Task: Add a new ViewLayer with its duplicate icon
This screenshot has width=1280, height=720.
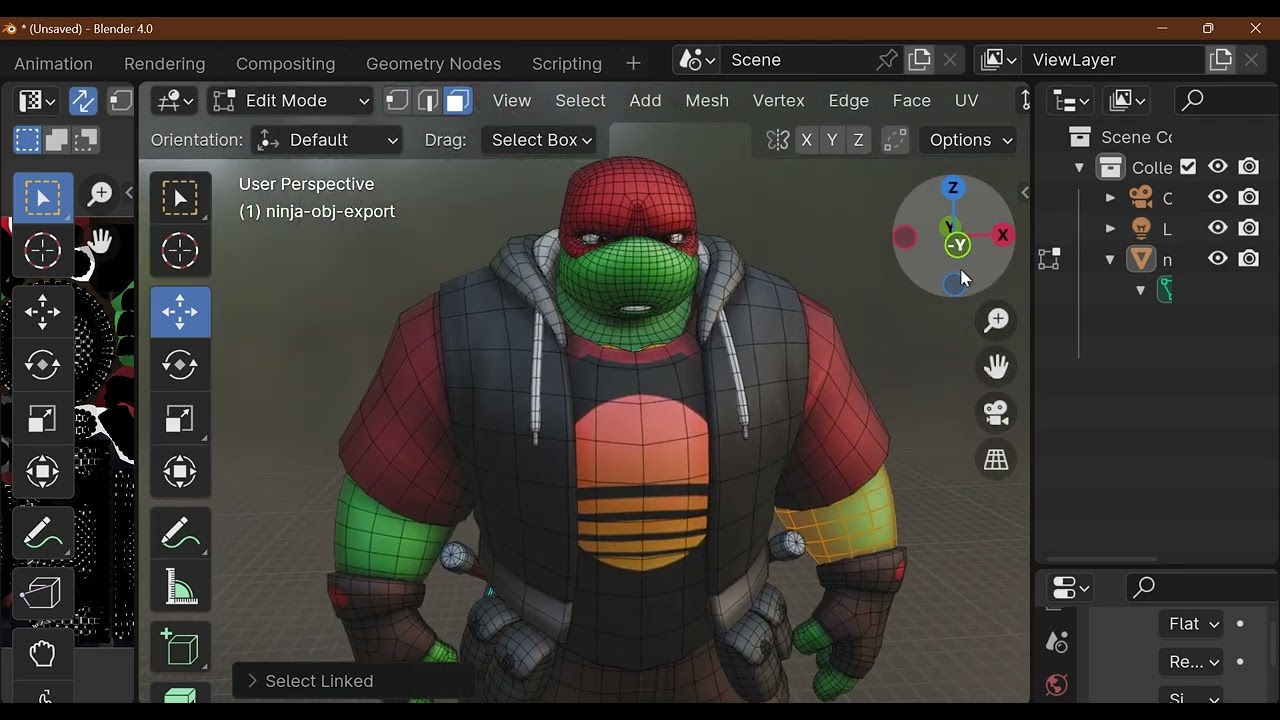Action: click(1221, 60)
